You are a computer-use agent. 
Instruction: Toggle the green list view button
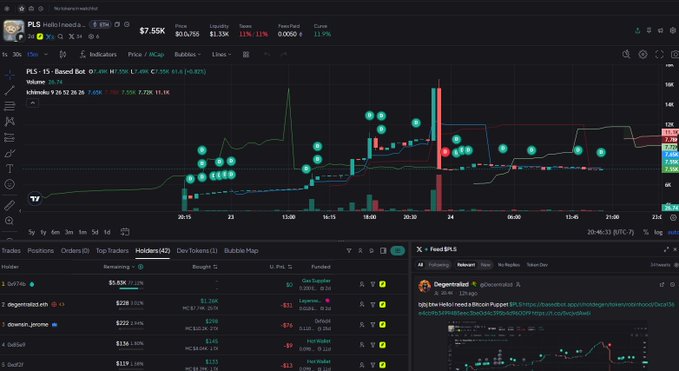[x=398, y=251]
